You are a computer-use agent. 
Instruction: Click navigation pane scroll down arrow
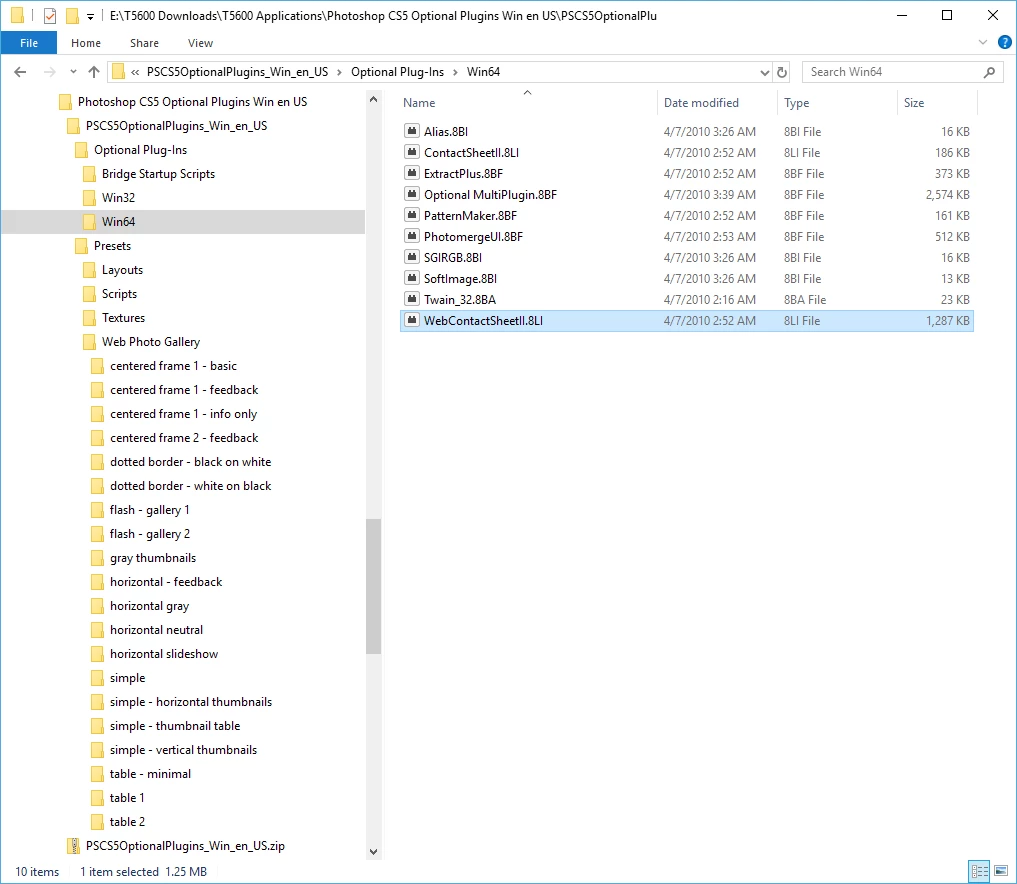[x=373, y=852]
